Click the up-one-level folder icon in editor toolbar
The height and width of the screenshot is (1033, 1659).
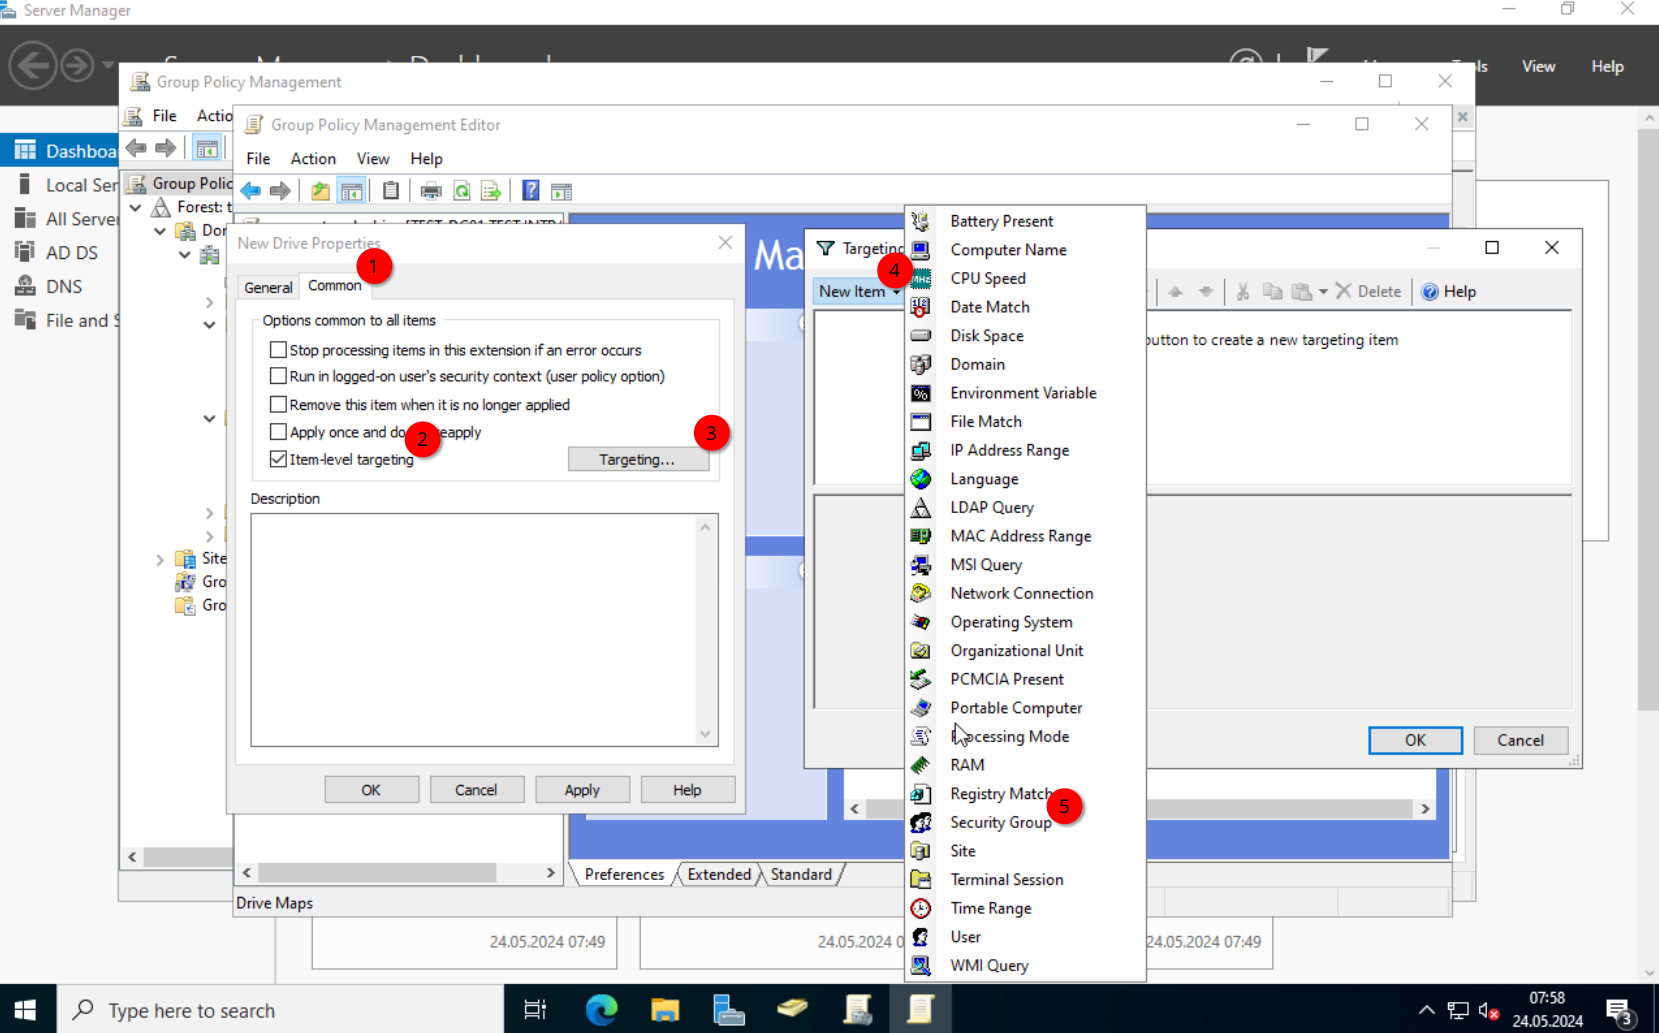(x=320, y=191)
